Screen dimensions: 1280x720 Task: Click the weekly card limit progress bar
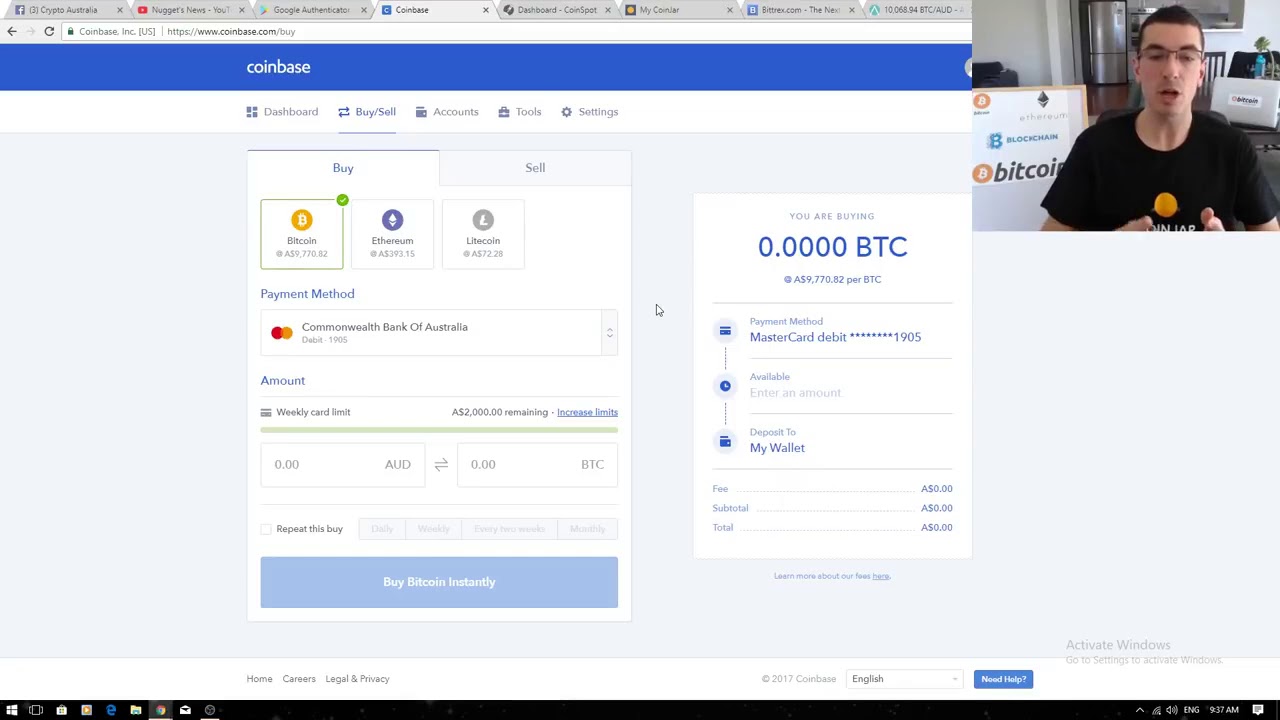[x=439, y=430]
